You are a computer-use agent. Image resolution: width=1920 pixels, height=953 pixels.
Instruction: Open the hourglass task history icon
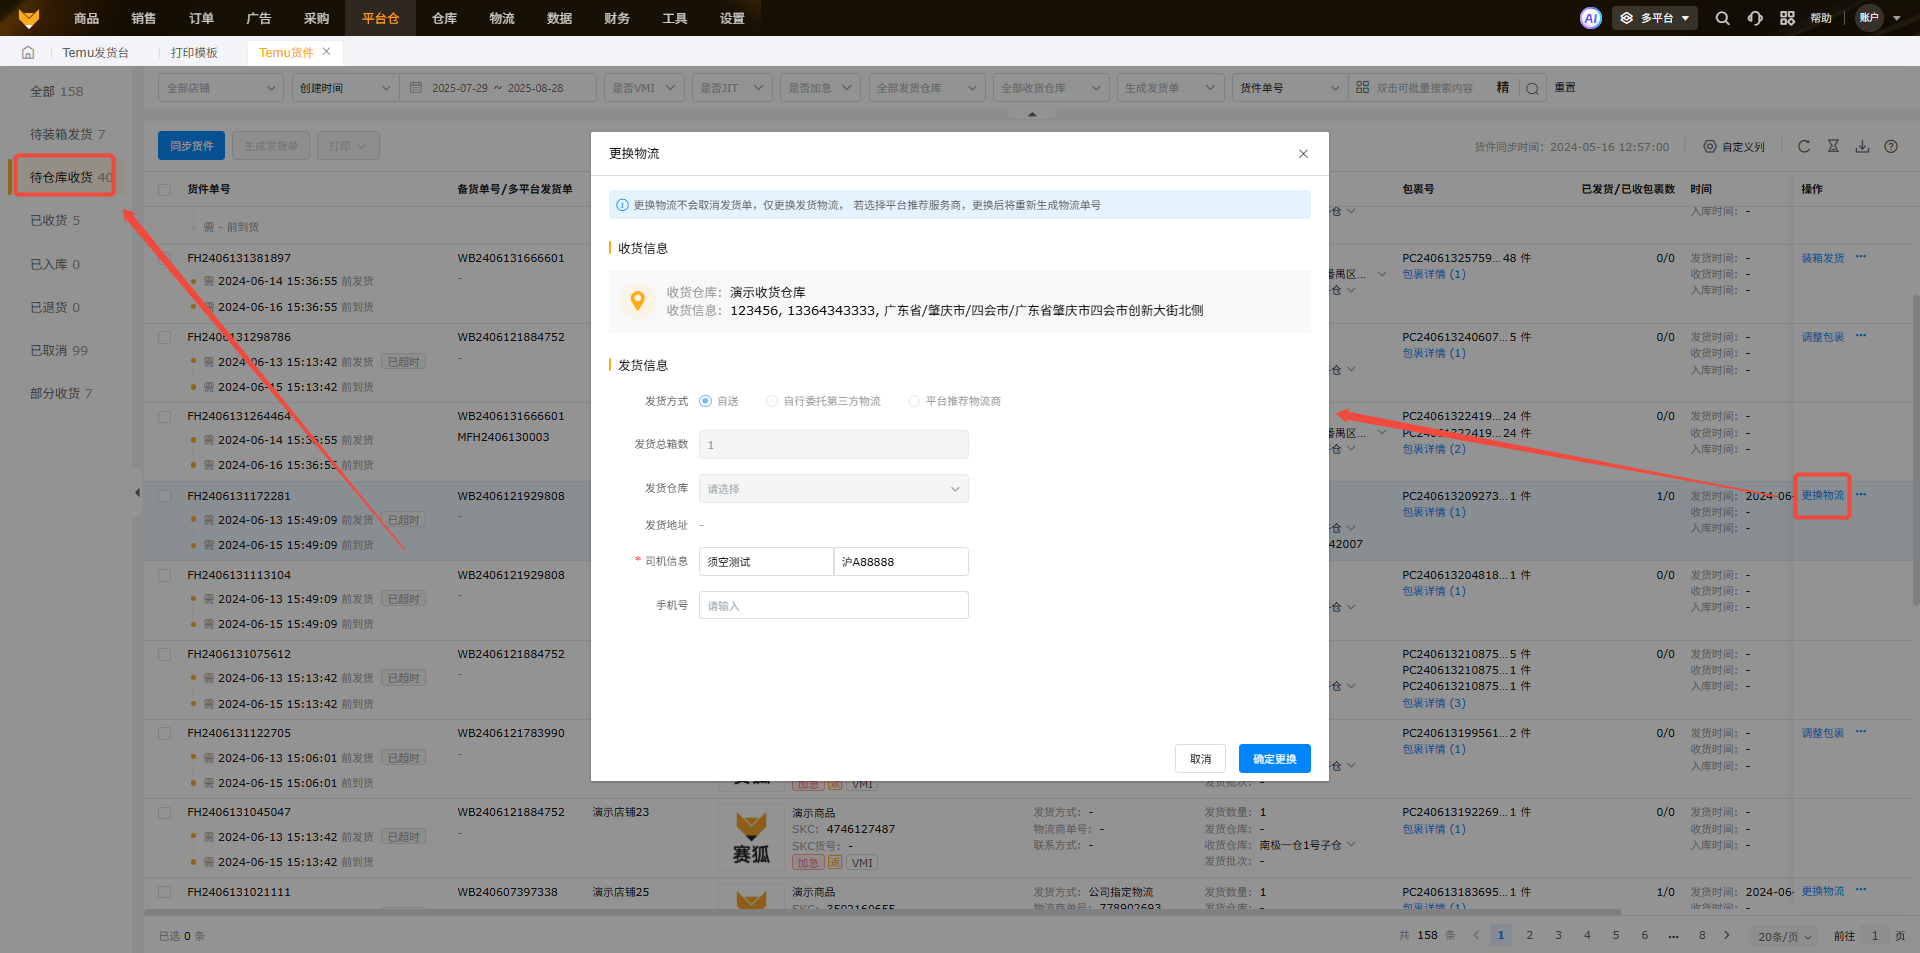1833,146
